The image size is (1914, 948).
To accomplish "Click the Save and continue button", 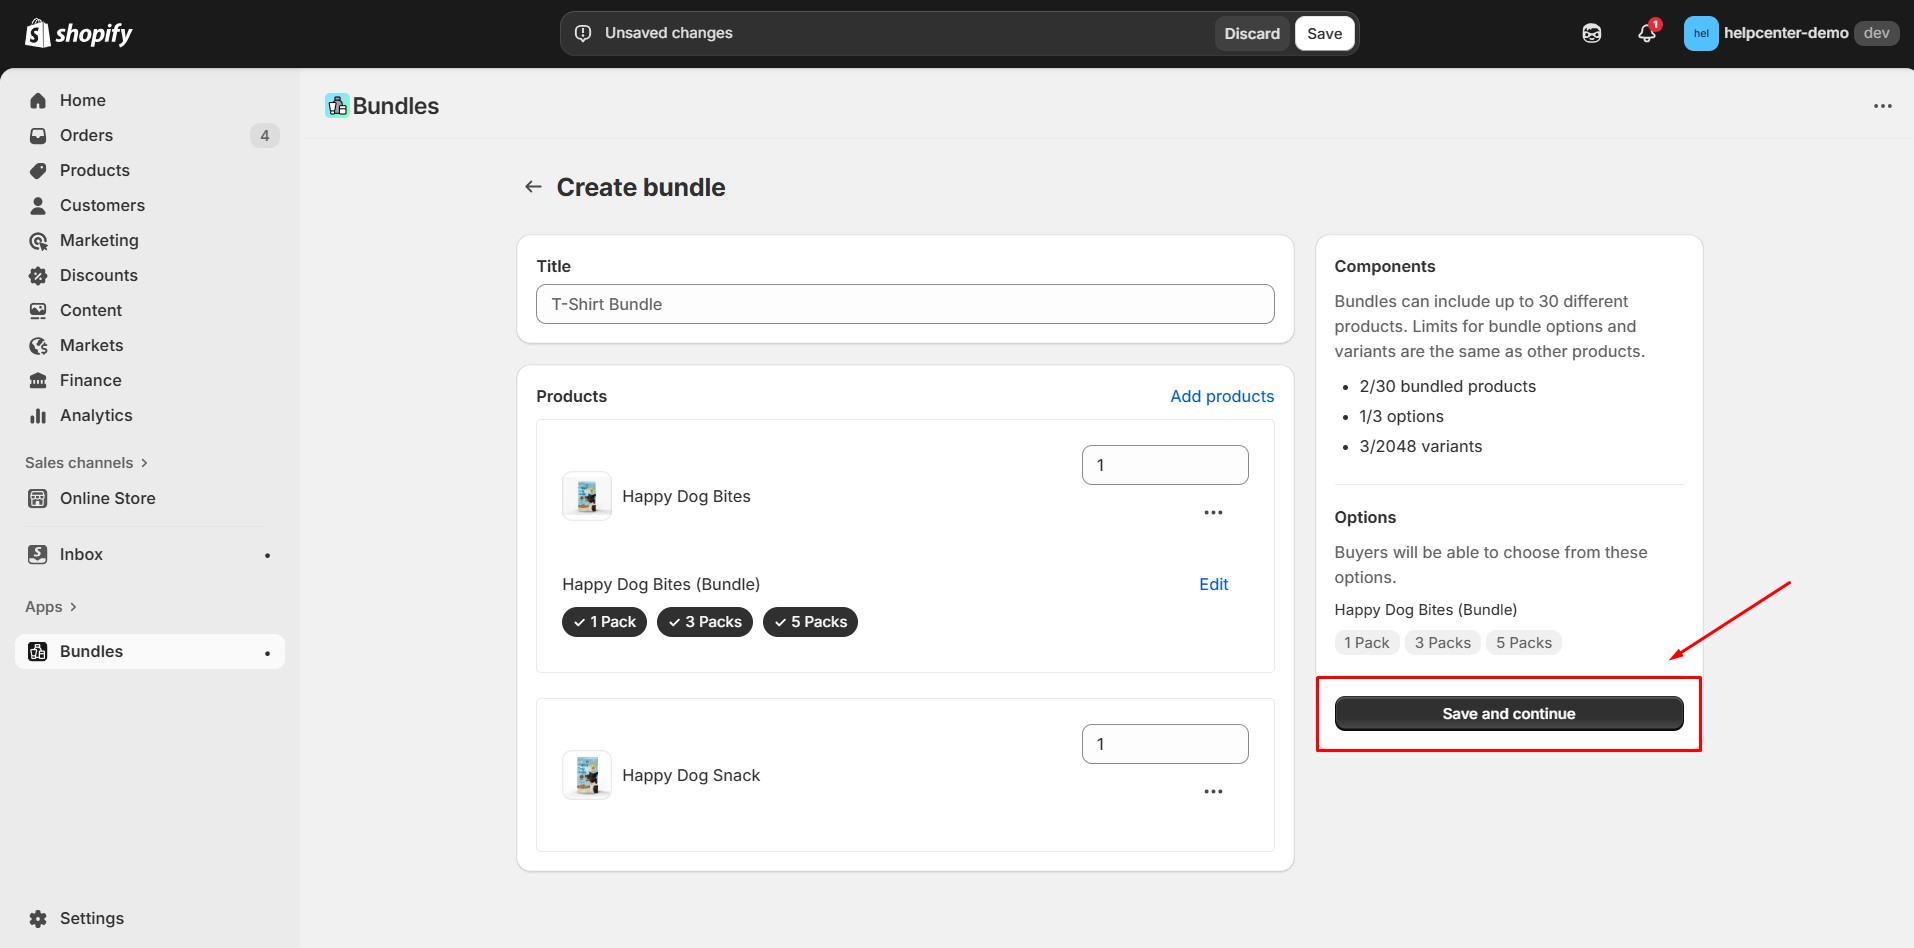I will point(1507,713).
